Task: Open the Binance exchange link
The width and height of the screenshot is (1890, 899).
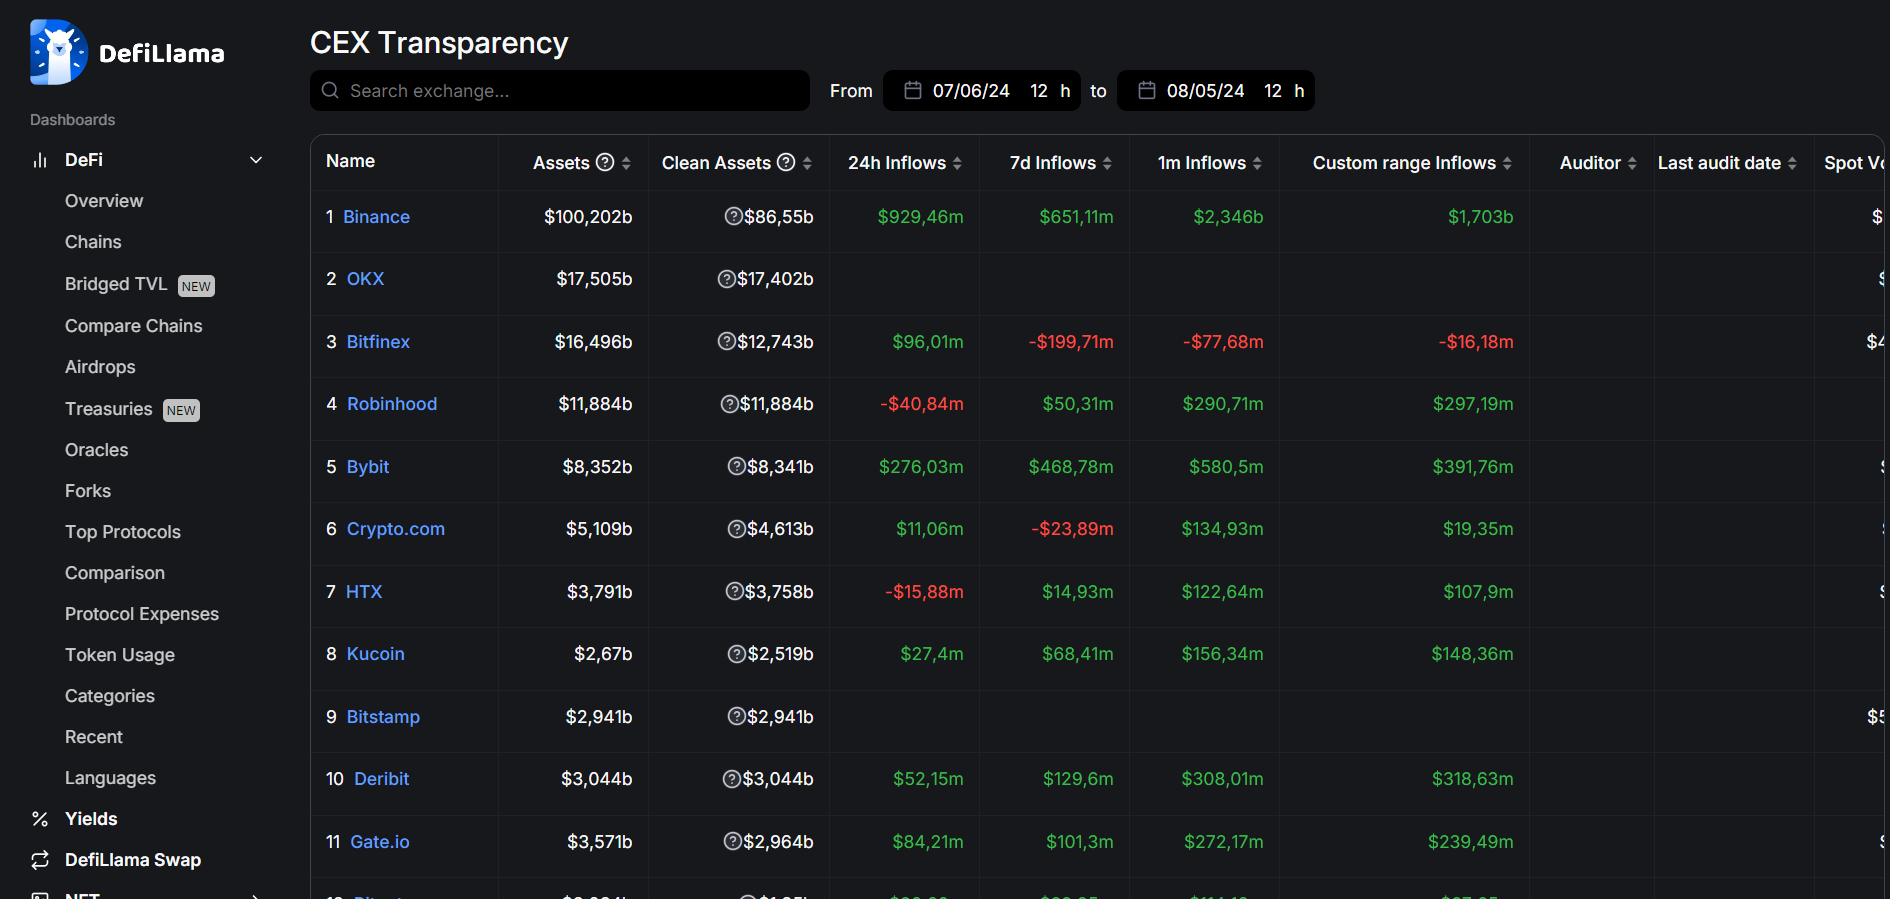Action: [x=376, y=217]
